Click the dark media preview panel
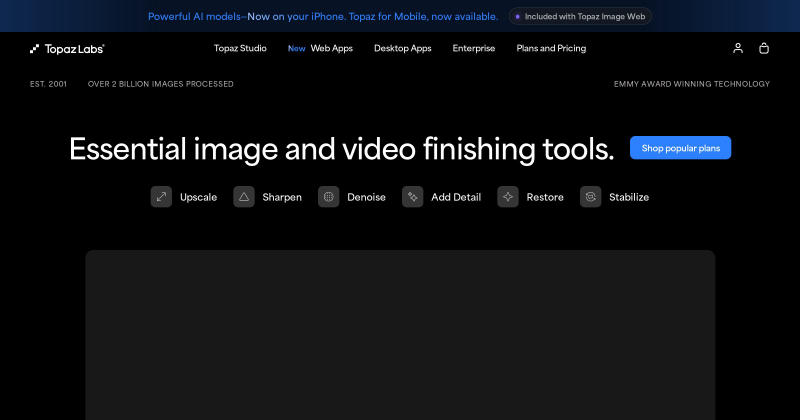Image resolution: width=800 pixels, height=420 pixels. tap(400, 335)
